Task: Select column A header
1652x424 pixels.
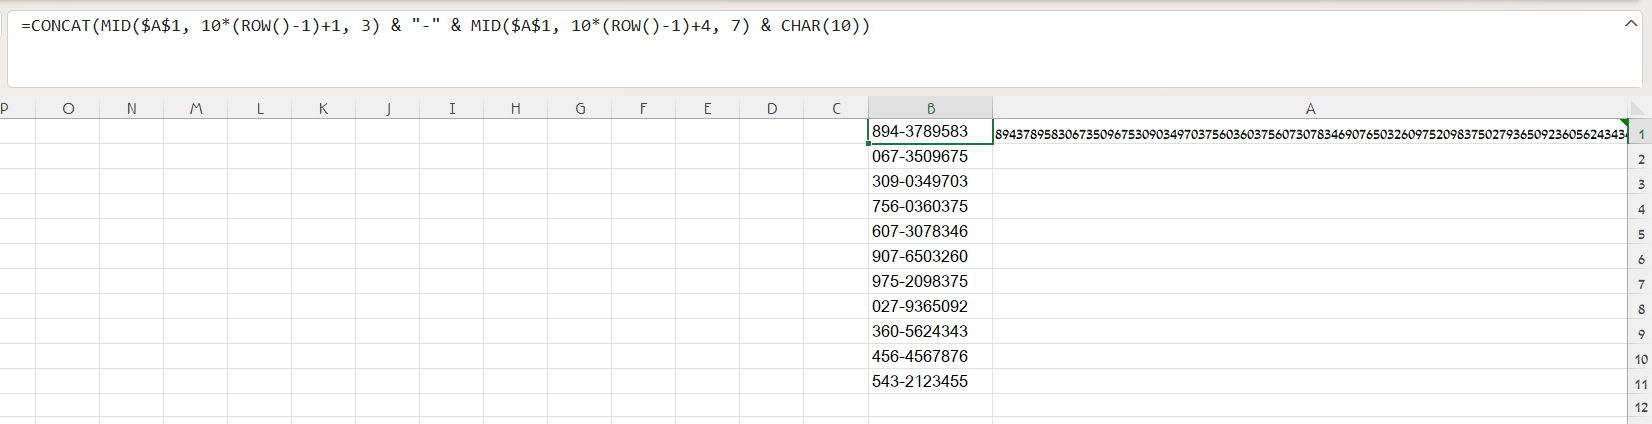Action: tap(1310, 108)
